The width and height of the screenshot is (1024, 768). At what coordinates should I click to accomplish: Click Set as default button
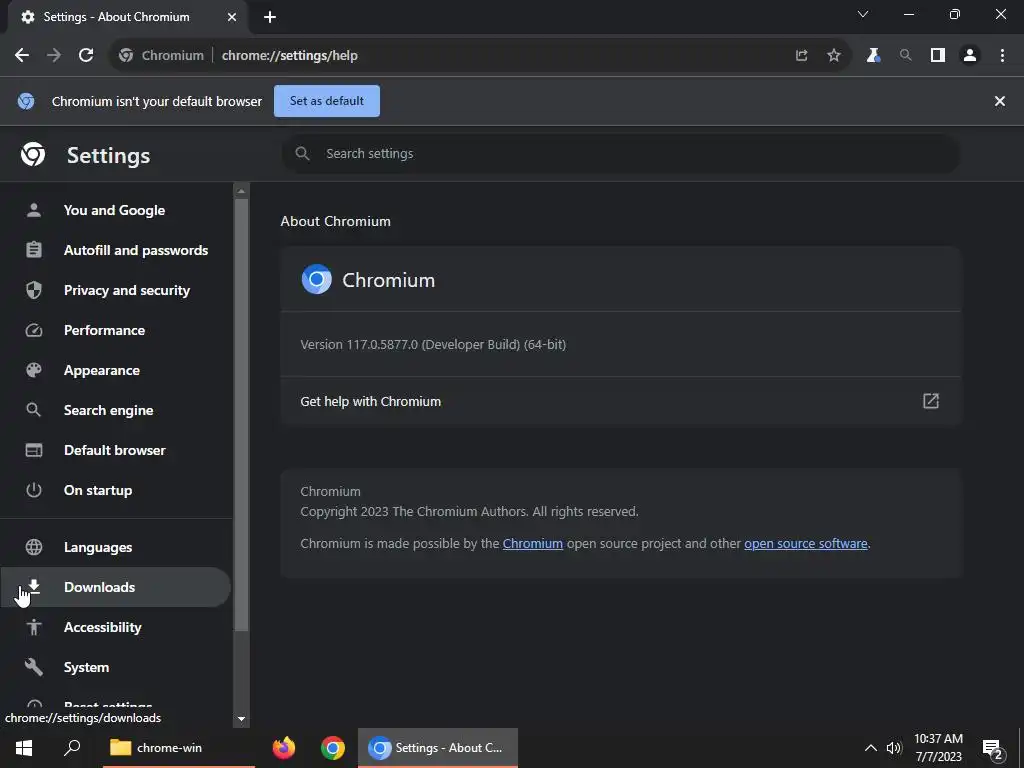click(327, 101)
